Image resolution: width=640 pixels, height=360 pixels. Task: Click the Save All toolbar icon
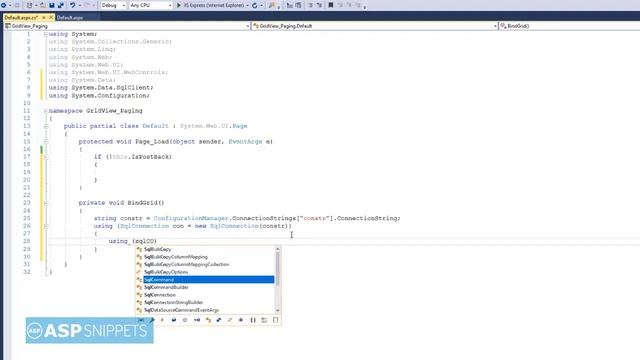[x=61, y=5]
